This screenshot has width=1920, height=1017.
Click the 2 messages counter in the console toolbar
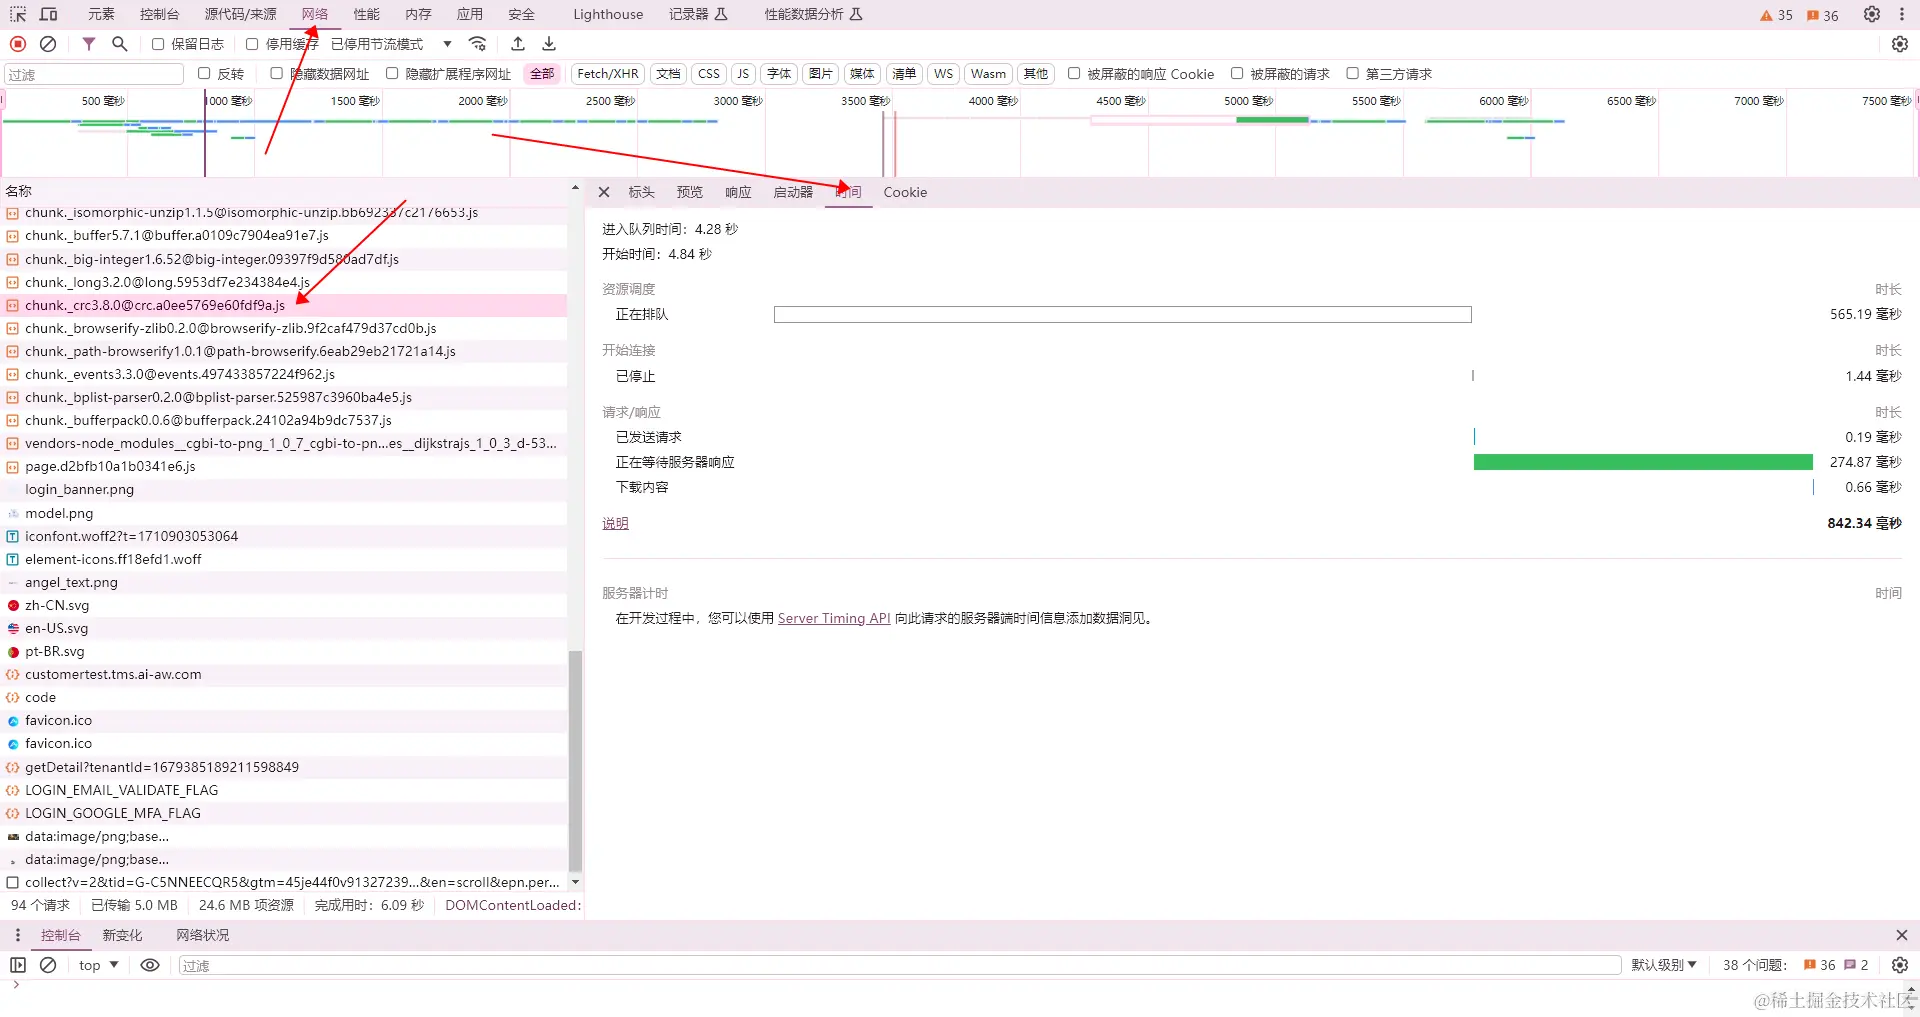[1856, 965]
